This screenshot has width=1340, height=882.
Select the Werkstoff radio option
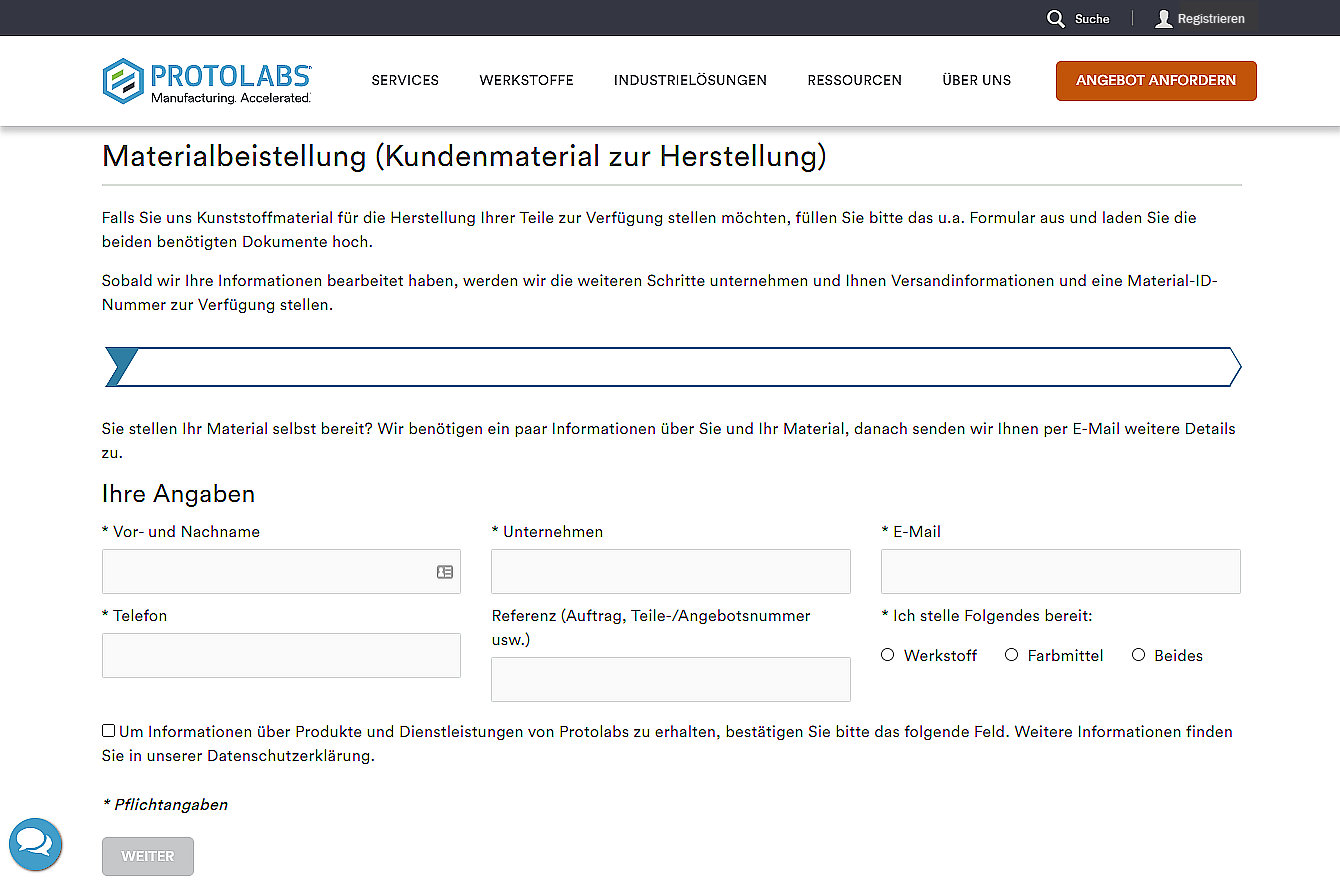(887, 655)
